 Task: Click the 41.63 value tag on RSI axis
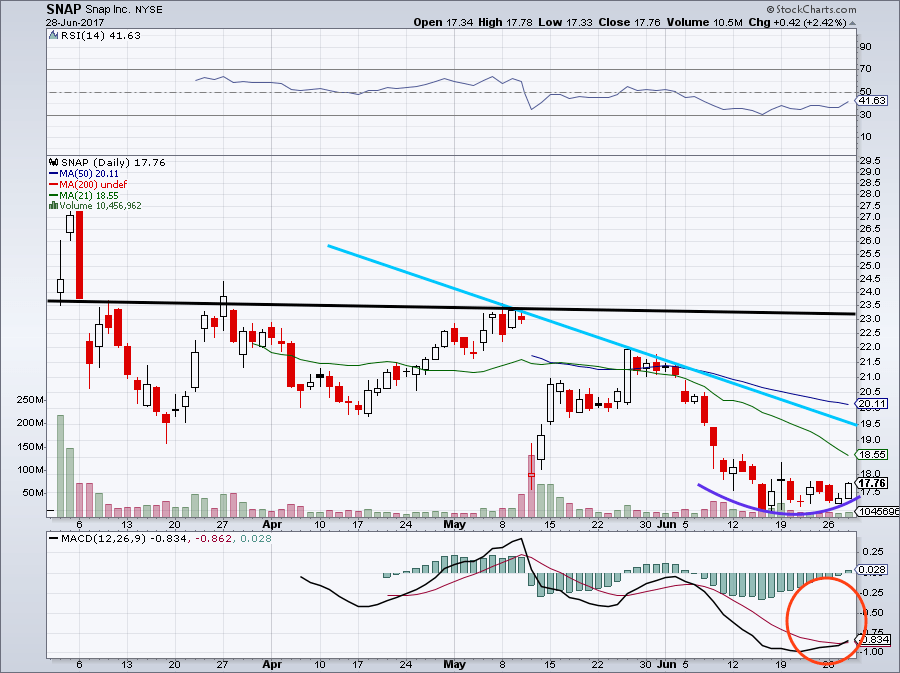873,100
